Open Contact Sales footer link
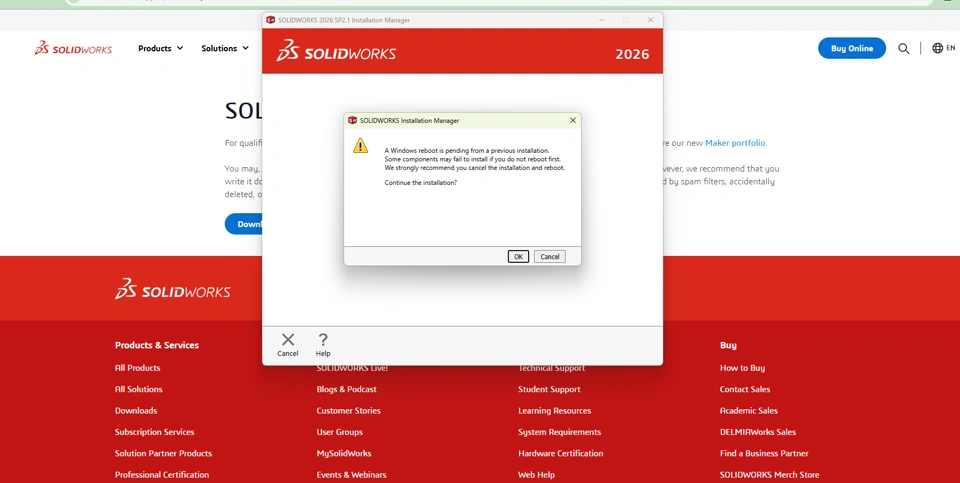960x483 pixels. [745, 389]
